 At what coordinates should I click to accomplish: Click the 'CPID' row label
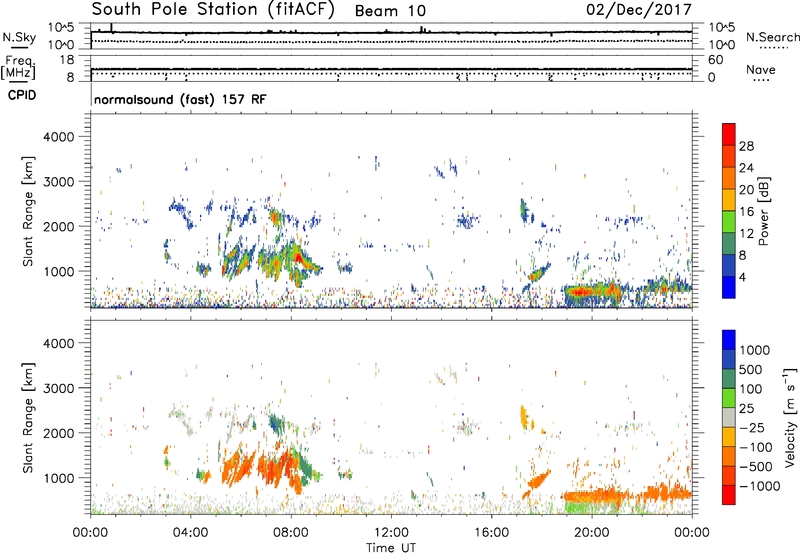coord(22,95)
